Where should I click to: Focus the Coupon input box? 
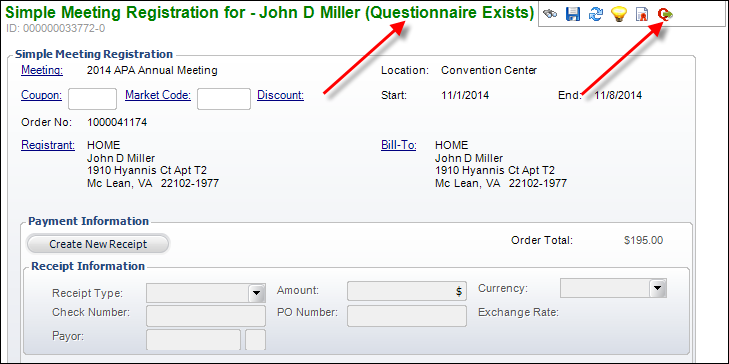[93, 99]
